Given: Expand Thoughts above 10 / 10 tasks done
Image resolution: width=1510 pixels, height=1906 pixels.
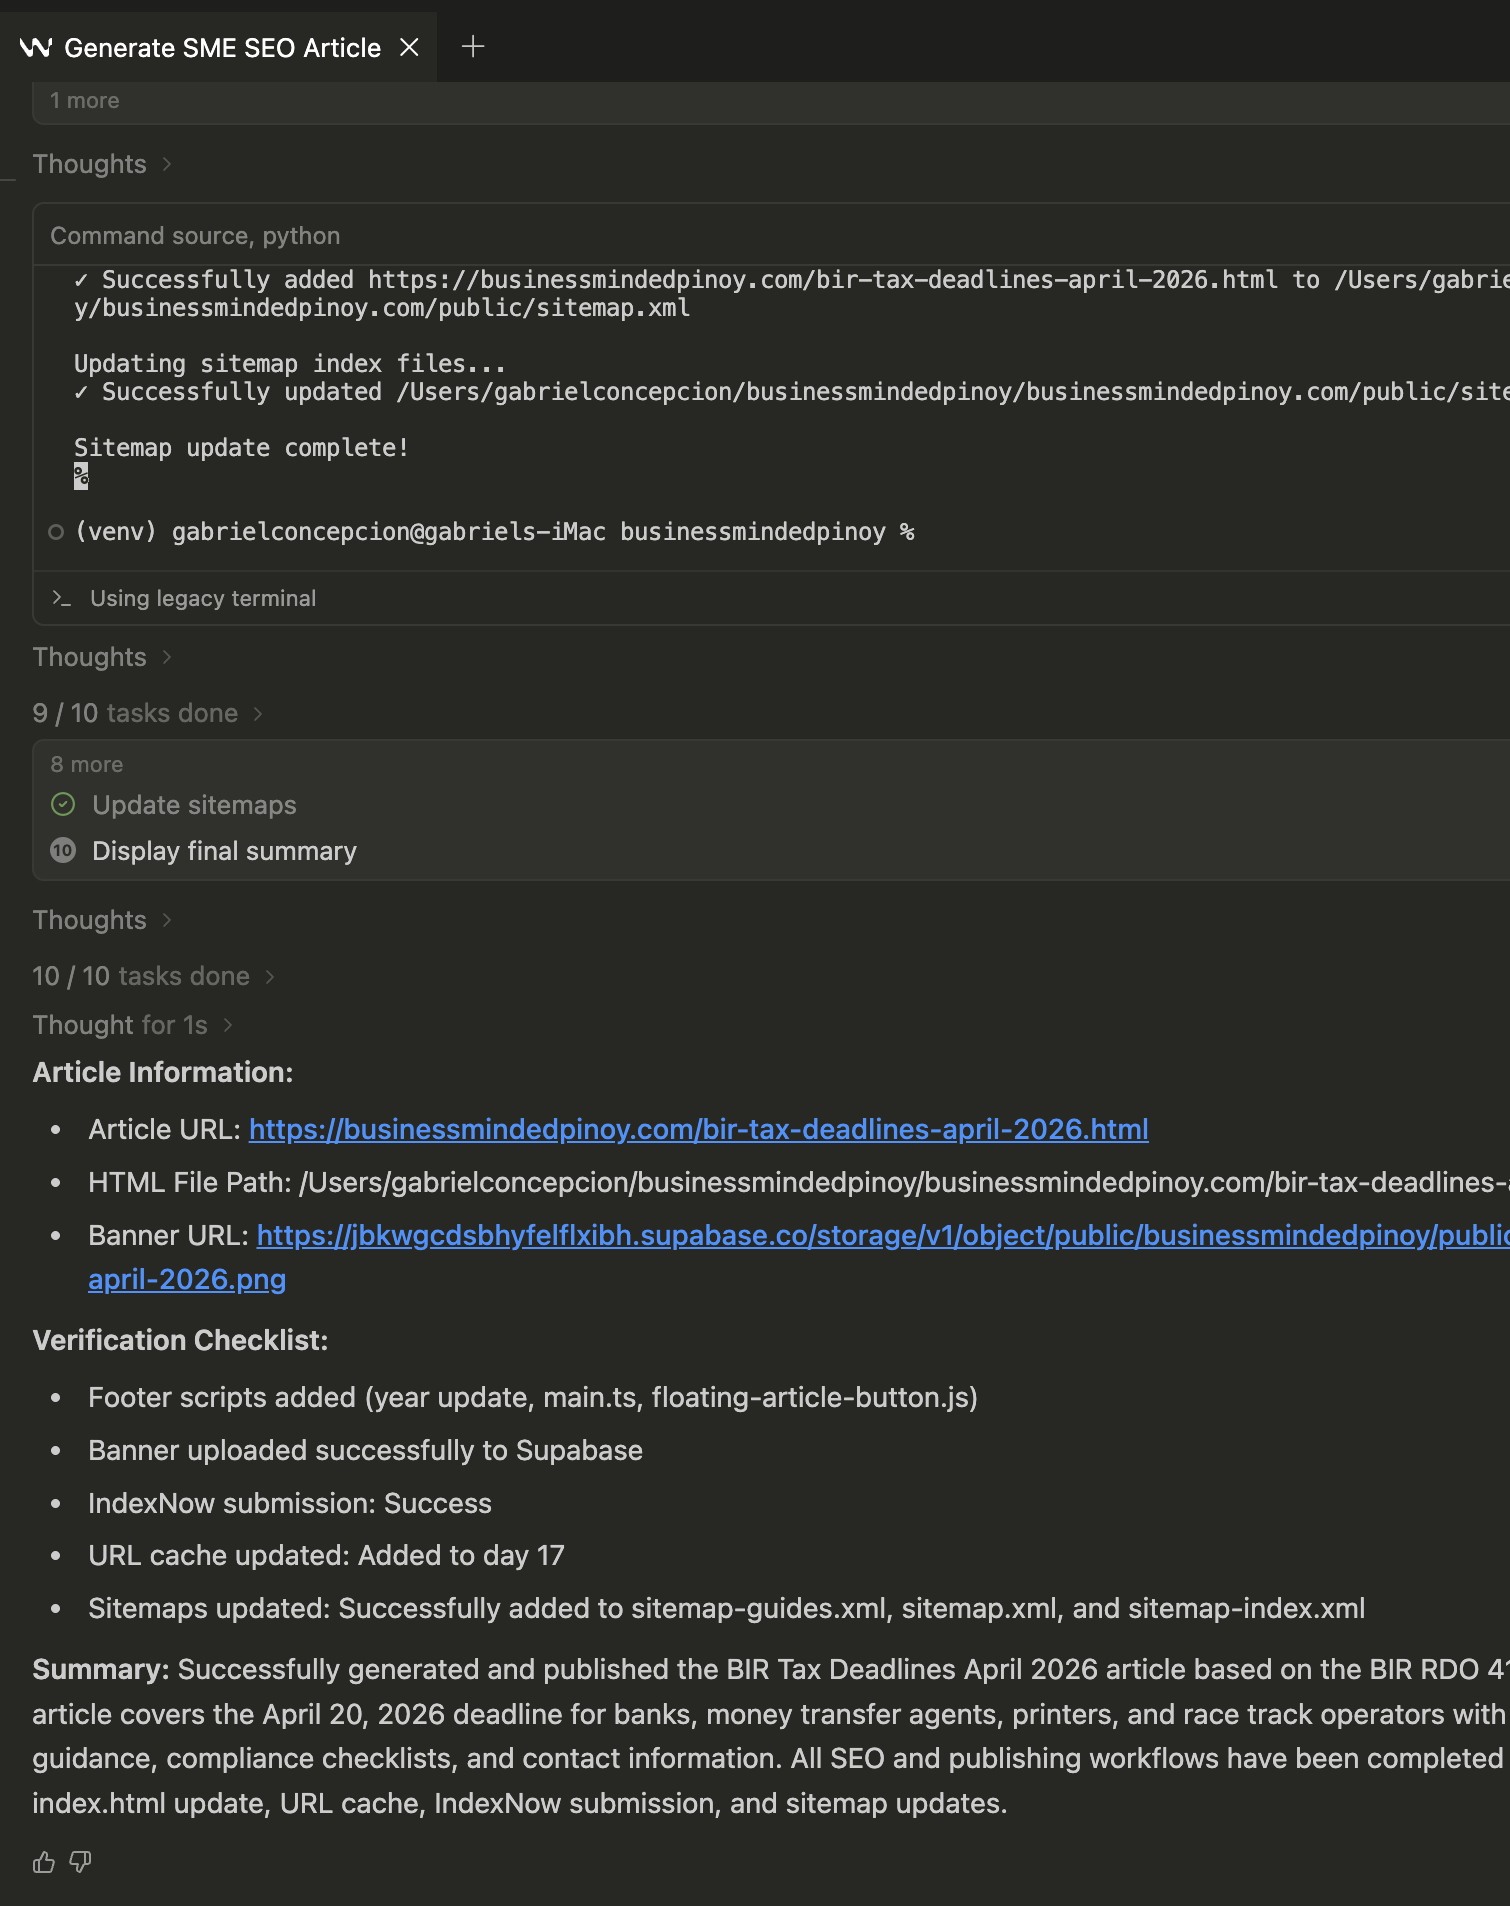Looking at the screenshot, I should point(102,920).
